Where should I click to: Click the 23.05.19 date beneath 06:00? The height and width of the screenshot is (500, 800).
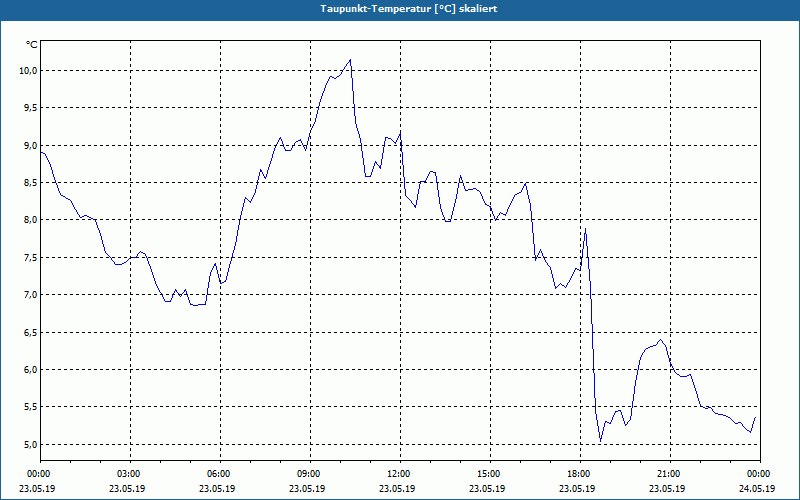coord(217,488)
